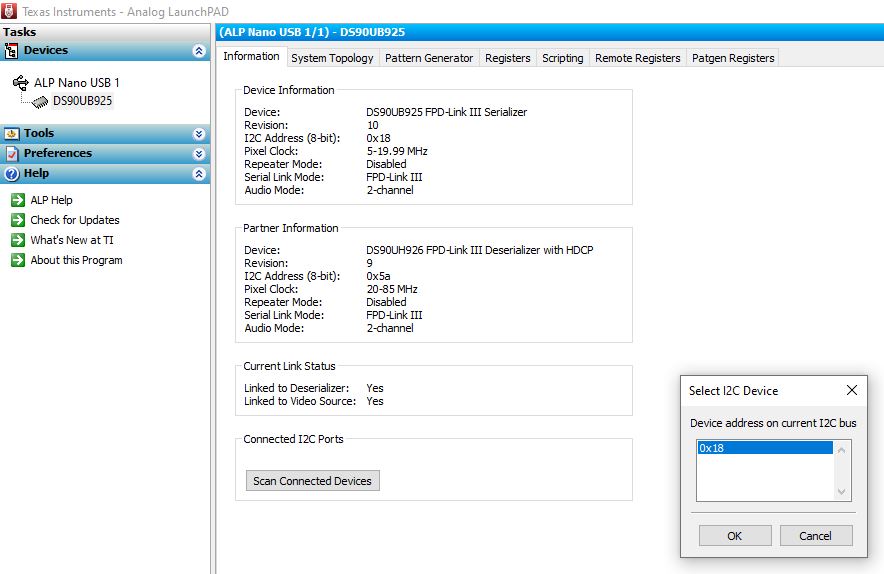The width and height of the screenshot is (884, 574).
Task: Select 0x18 address in I2C device list
Action: (764, 448)
